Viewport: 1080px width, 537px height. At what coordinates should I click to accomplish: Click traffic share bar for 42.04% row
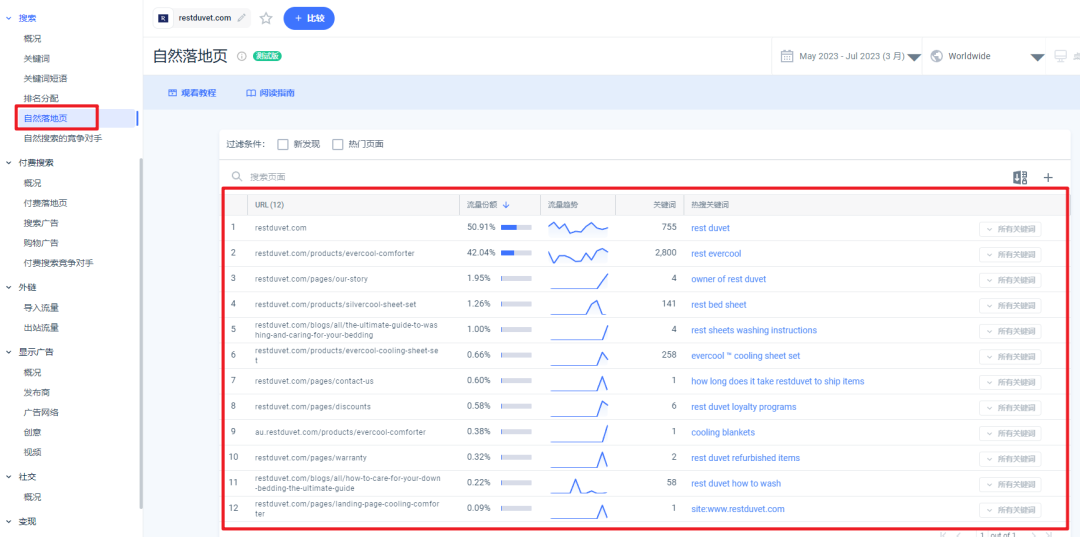click(x=516, y=253)
